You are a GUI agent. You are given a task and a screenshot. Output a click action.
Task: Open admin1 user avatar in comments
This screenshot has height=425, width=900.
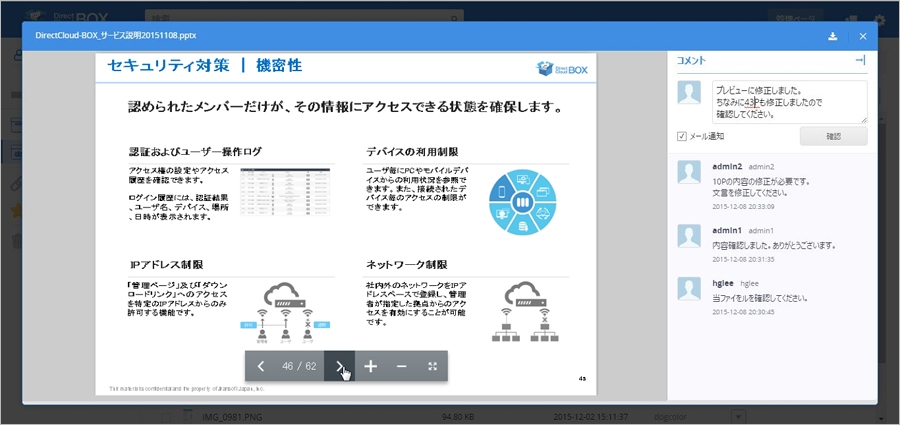click(689, 236)
